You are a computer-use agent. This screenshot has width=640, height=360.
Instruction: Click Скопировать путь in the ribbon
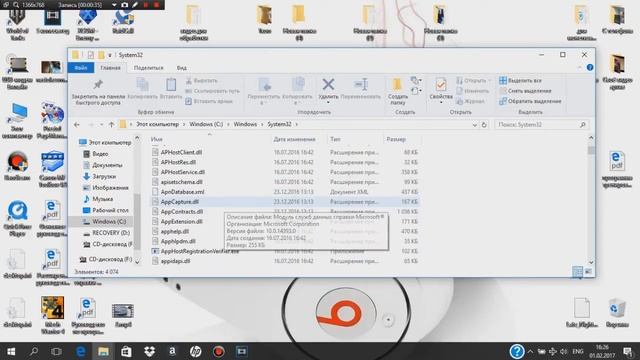coord(212,91)
